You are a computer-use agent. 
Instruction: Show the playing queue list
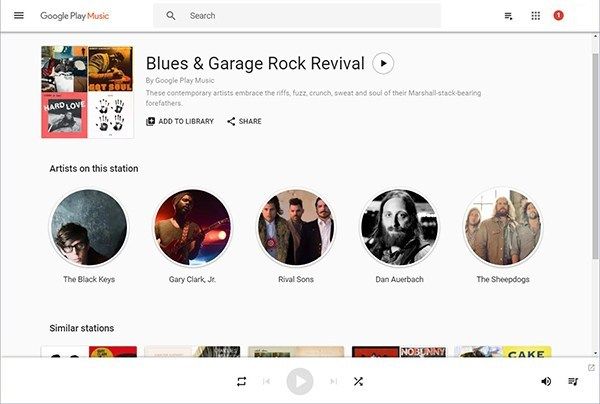tap(573, 381)
